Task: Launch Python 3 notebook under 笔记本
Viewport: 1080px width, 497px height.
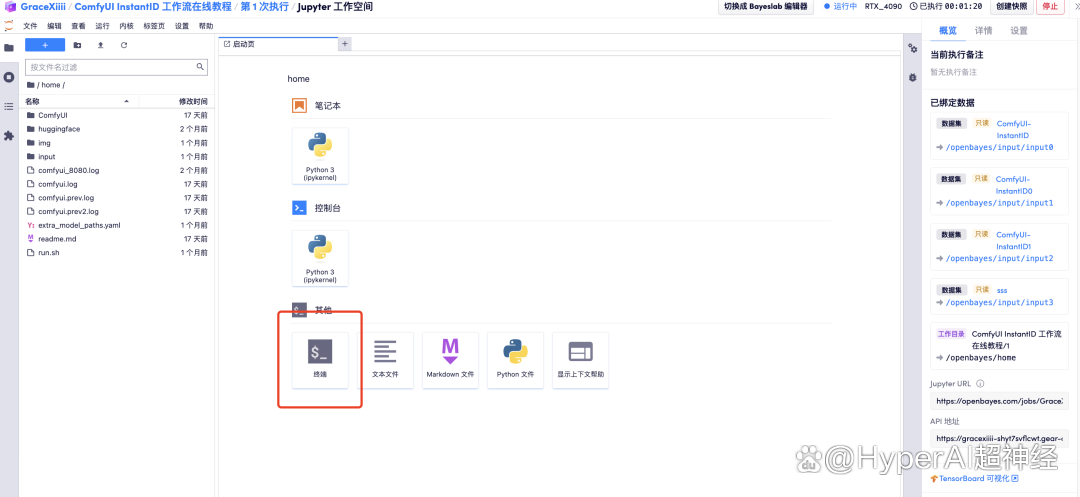Action: point(320,156)
